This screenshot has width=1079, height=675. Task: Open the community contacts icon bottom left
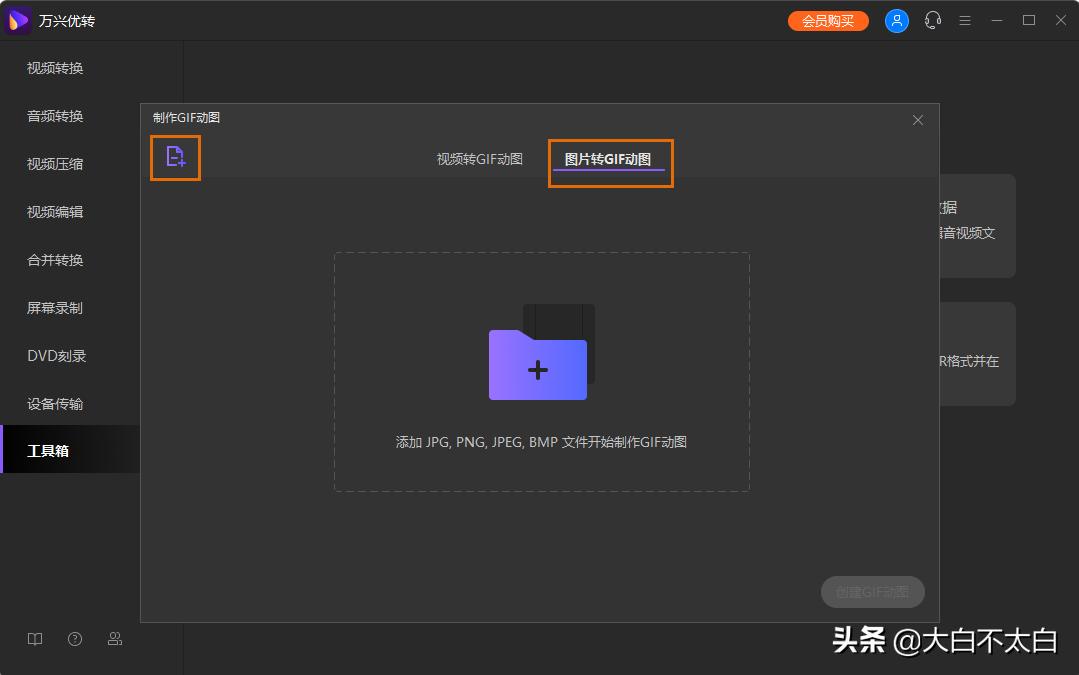(x=114, y=639)
